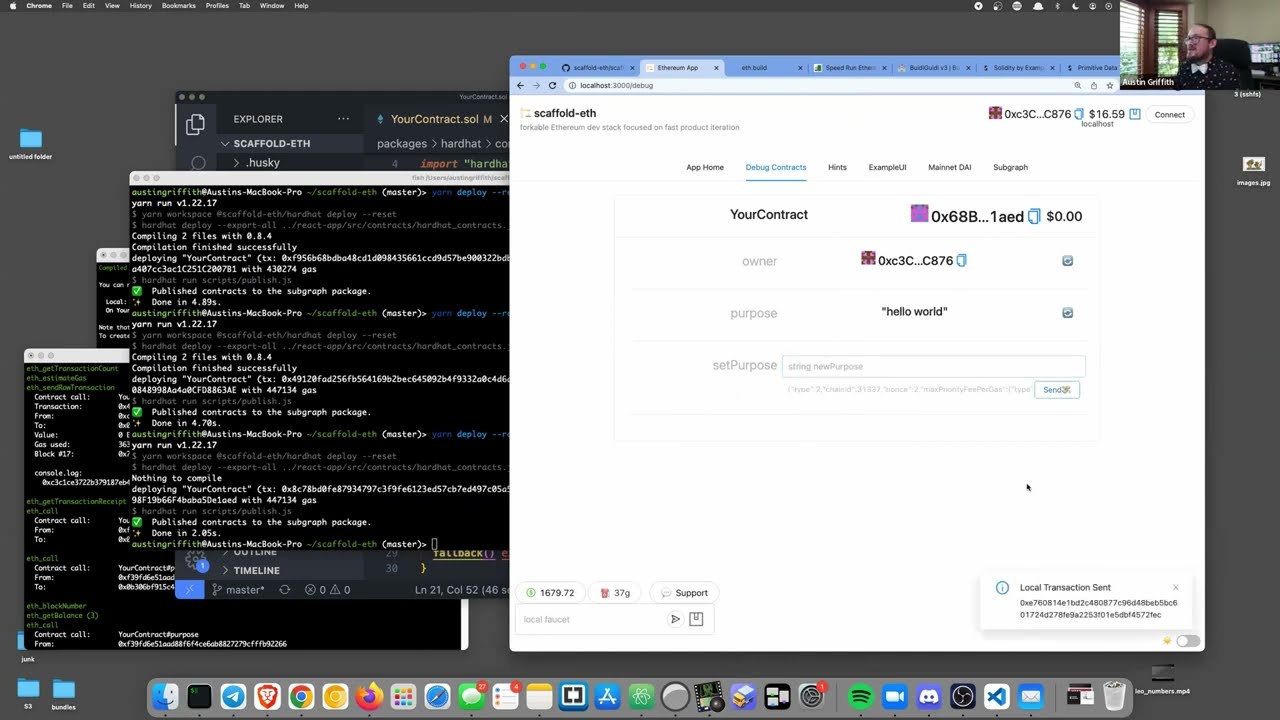The height and width of the screenshot is (720, 1280).
Task: Click the Support button
Action: point(683,593)
